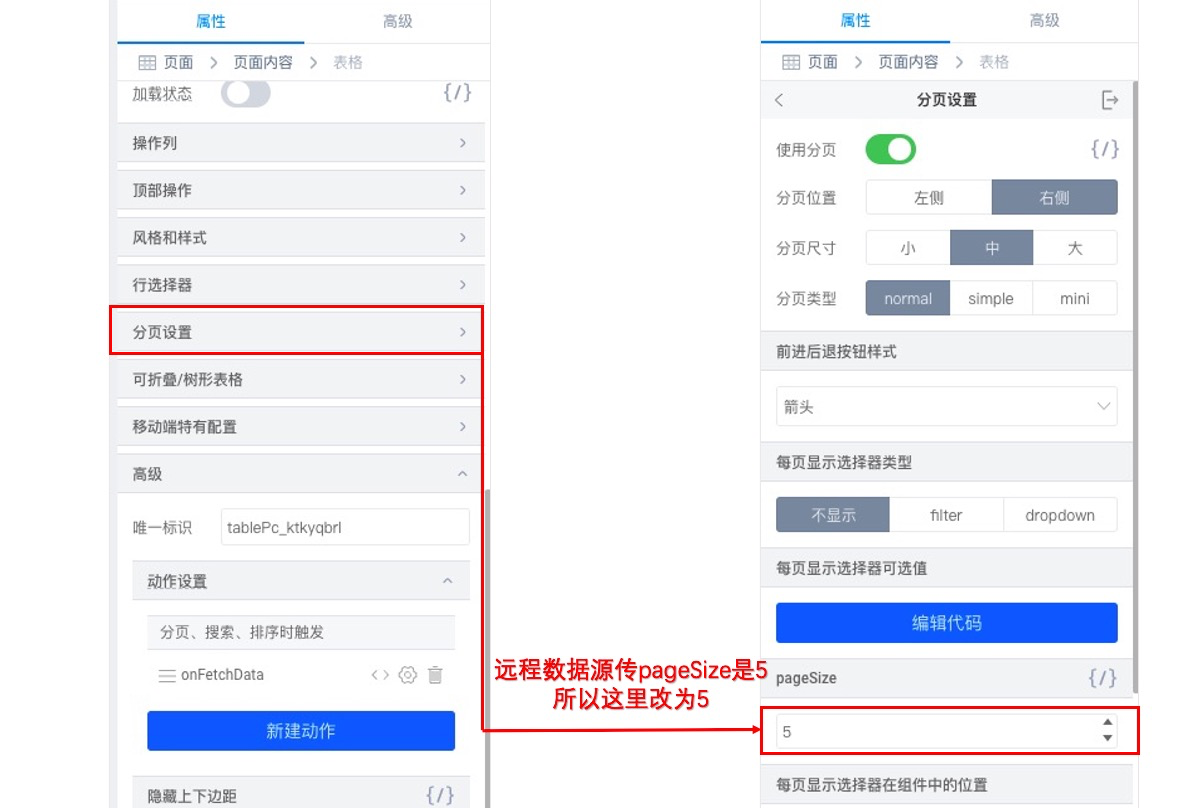Click the 编辑代码 button

click(x=946, y=623)
